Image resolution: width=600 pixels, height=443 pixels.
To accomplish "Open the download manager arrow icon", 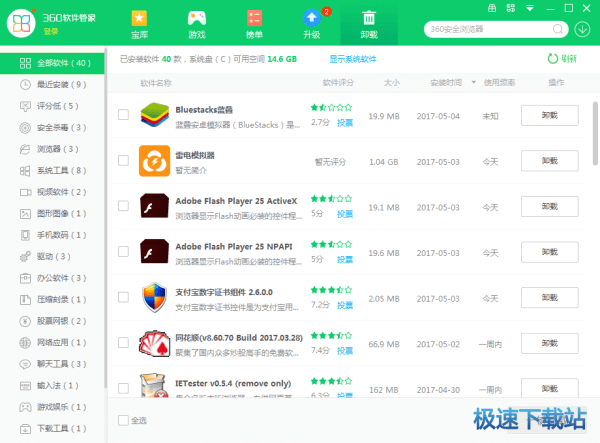I will [x=582, y=29].
